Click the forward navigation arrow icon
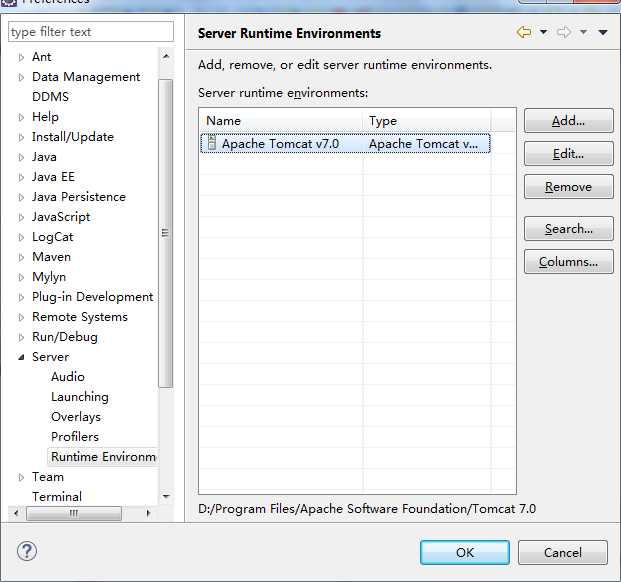The height and width of the screenshot is (582, 621). click(564, 32)
